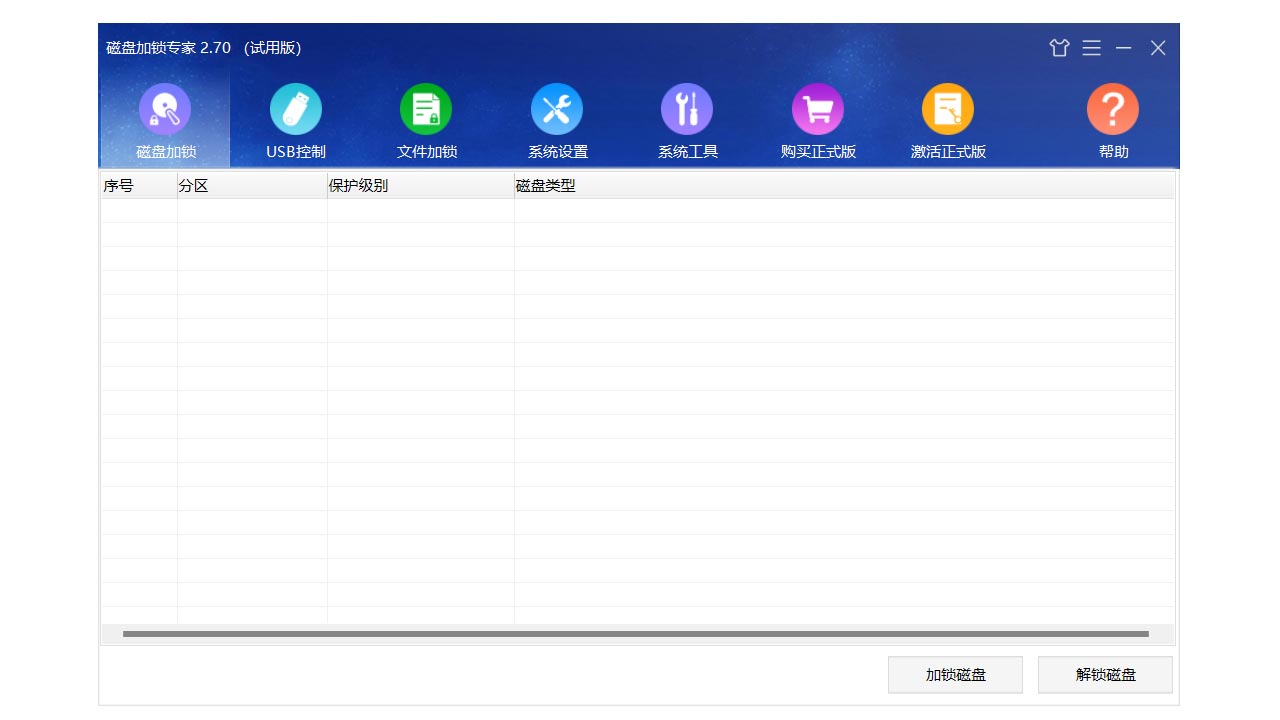Sort by the 序号 column header
1280x720 pixels.
[x=138, y=186]
